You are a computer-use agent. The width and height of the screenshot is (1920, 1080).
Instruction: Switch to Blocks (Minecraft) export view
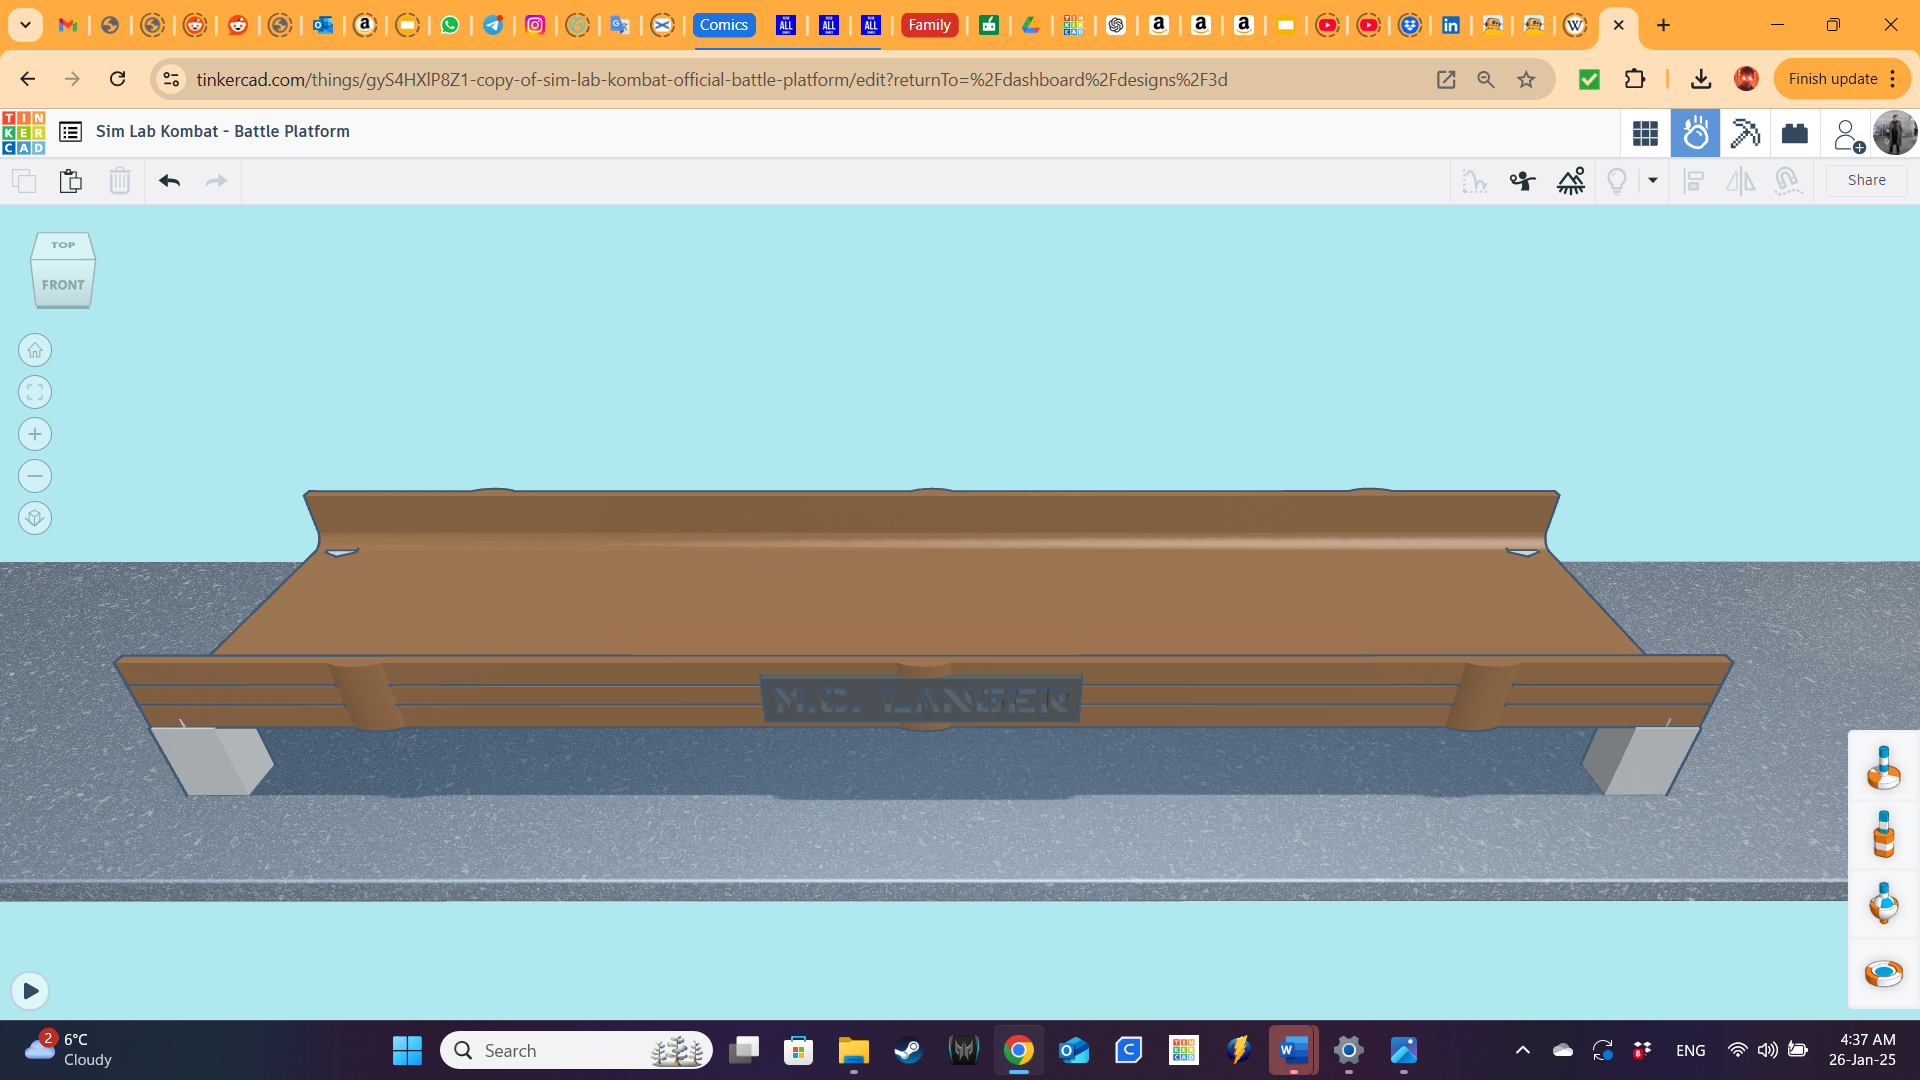(1745, 132)
